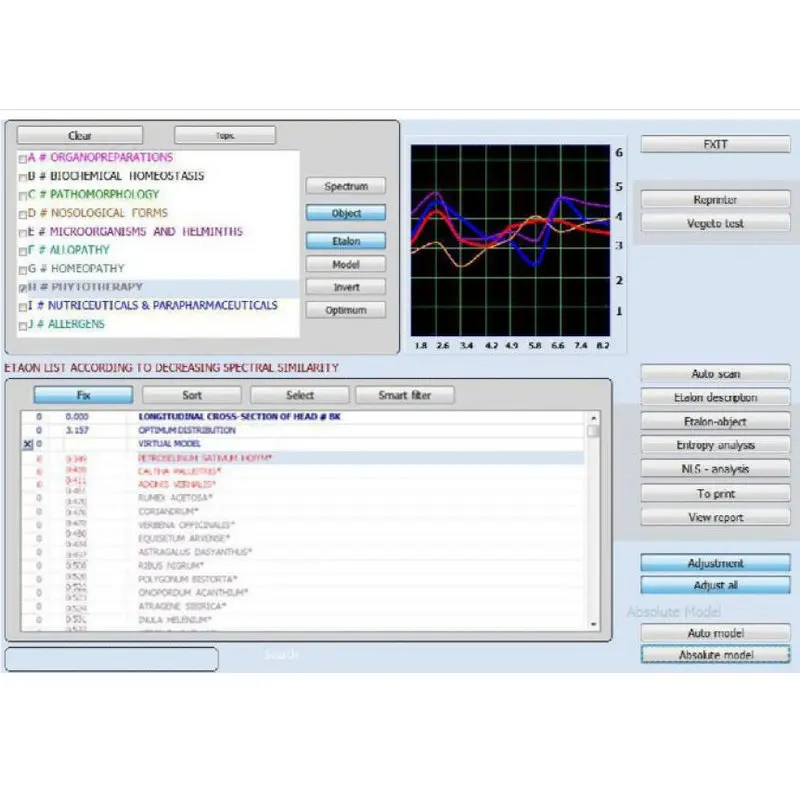The height and width of the screenshot is (800, 800).
Task: Toggle the Object button
Action: (x=346, y=213)
